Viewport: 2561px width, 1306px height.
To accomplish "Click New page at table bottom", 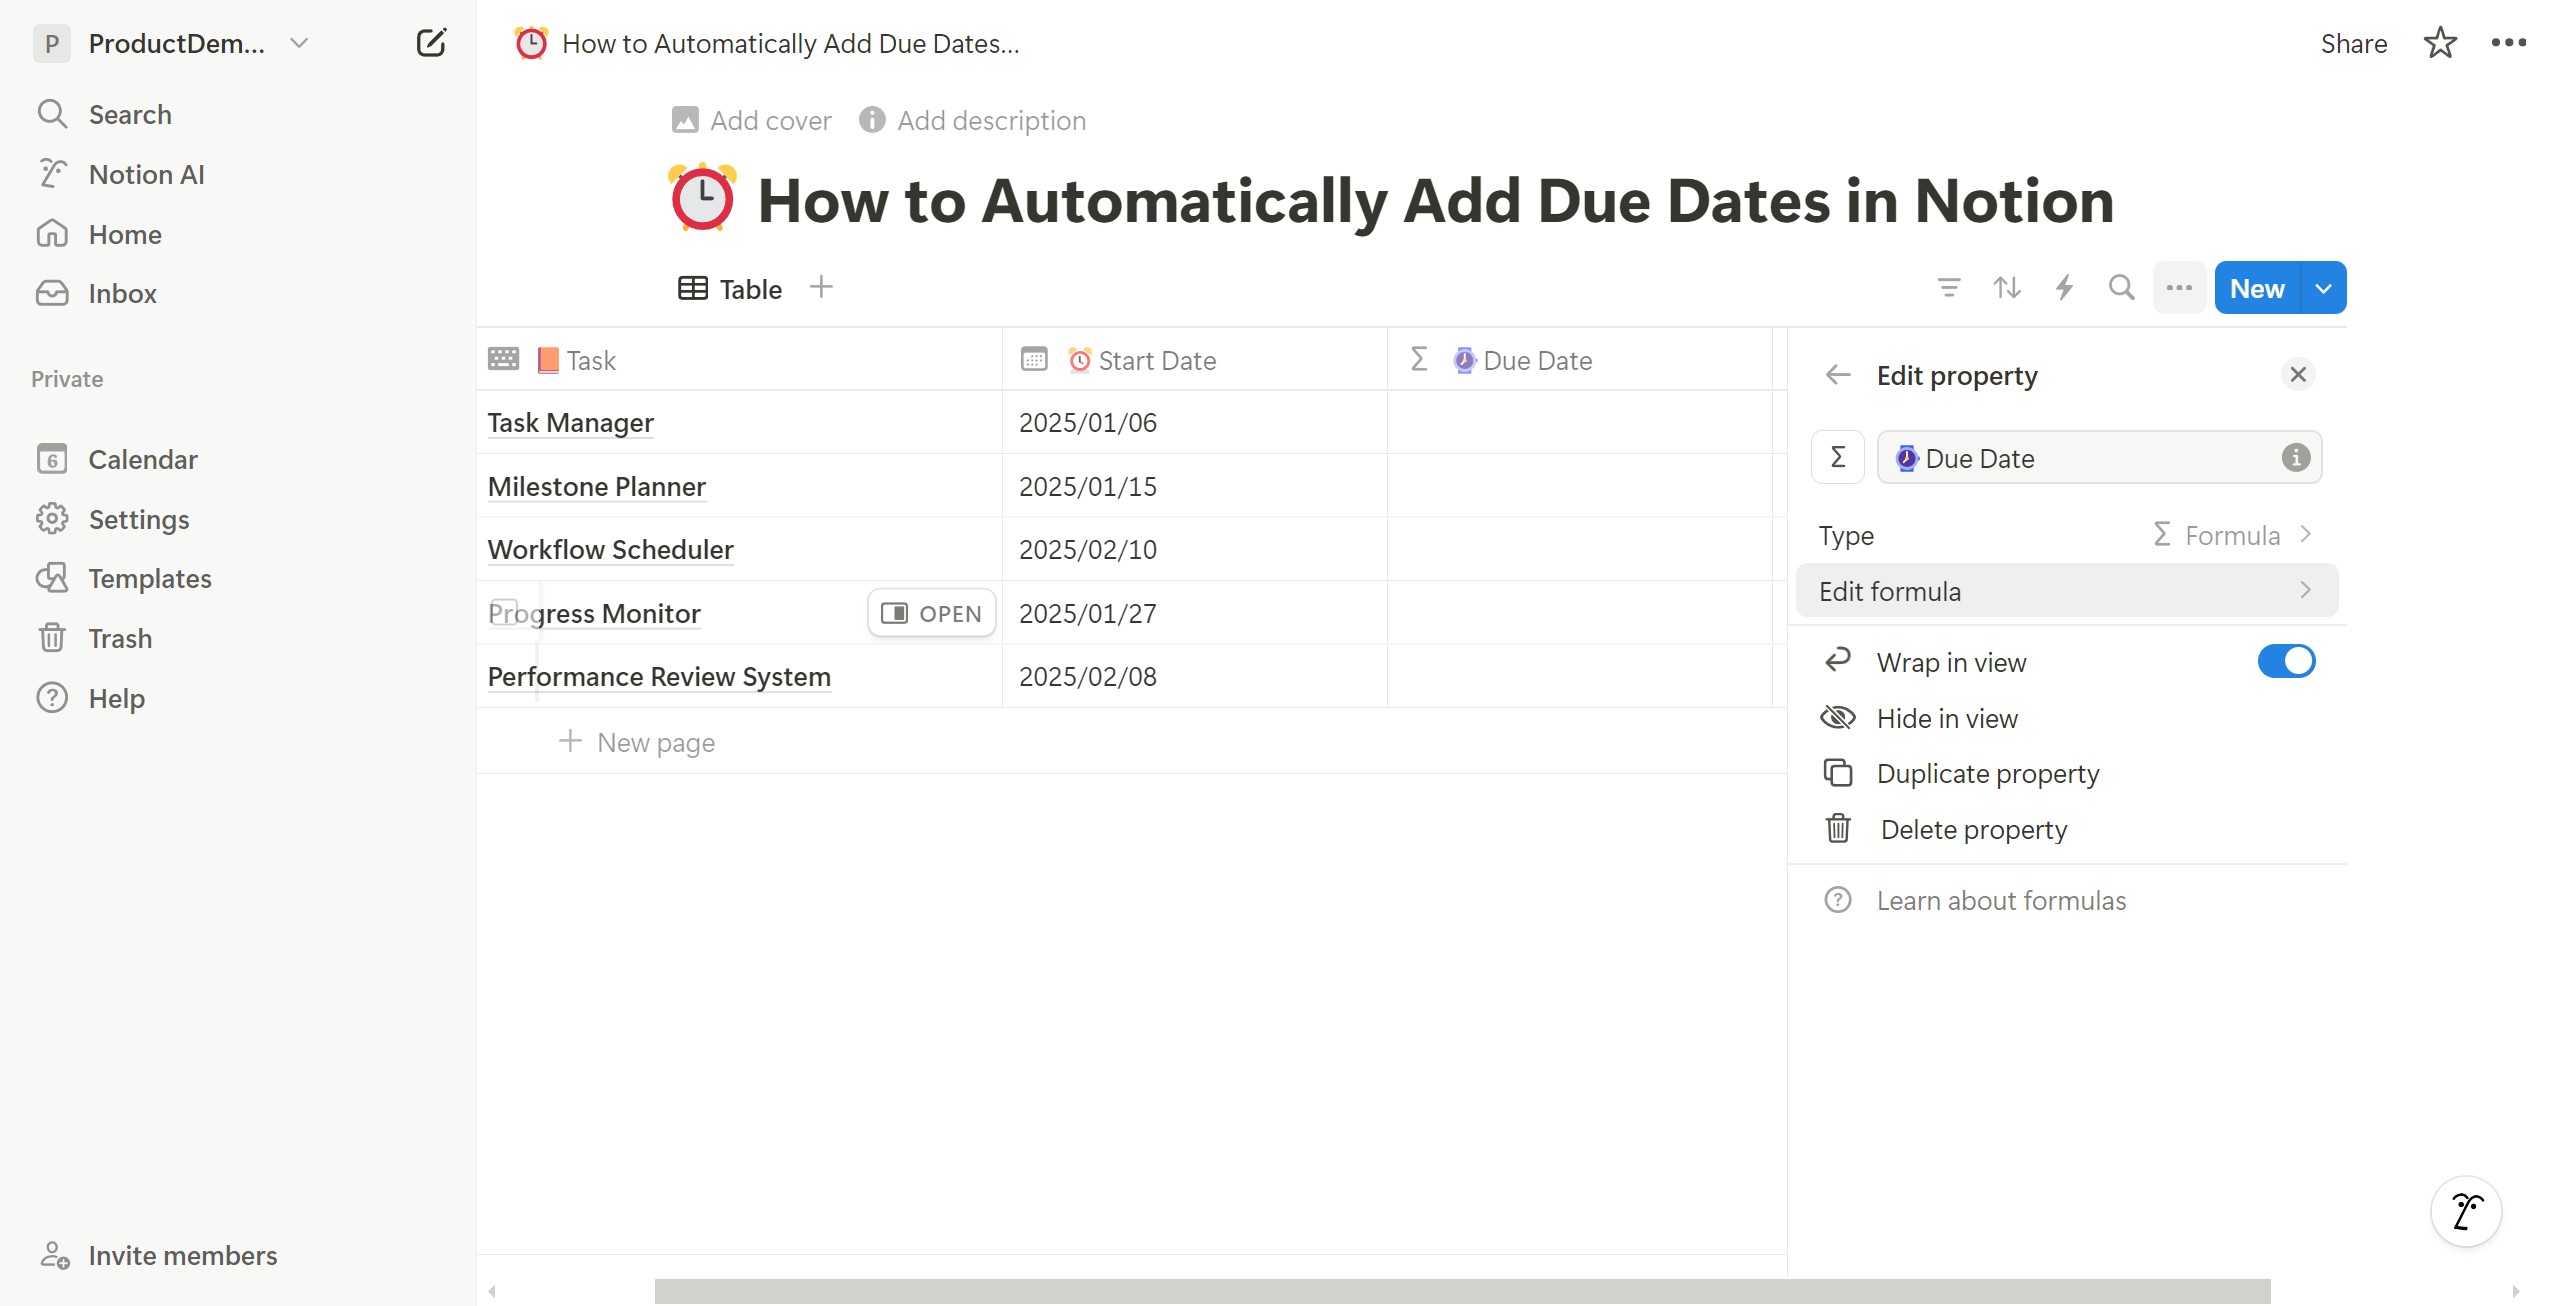I will pyautogui.click(x=637, y=742).
